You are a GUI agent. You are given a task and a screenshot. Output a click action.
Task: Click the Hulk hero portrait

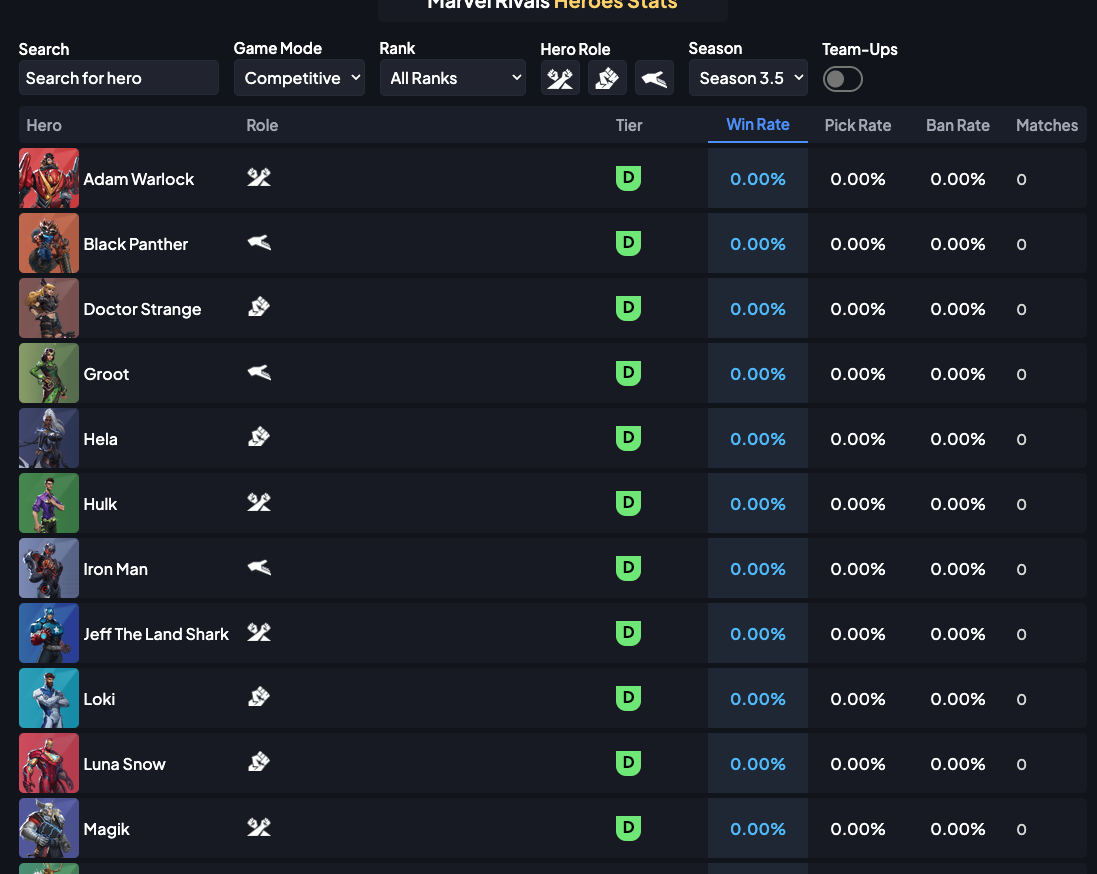[49, 504]
